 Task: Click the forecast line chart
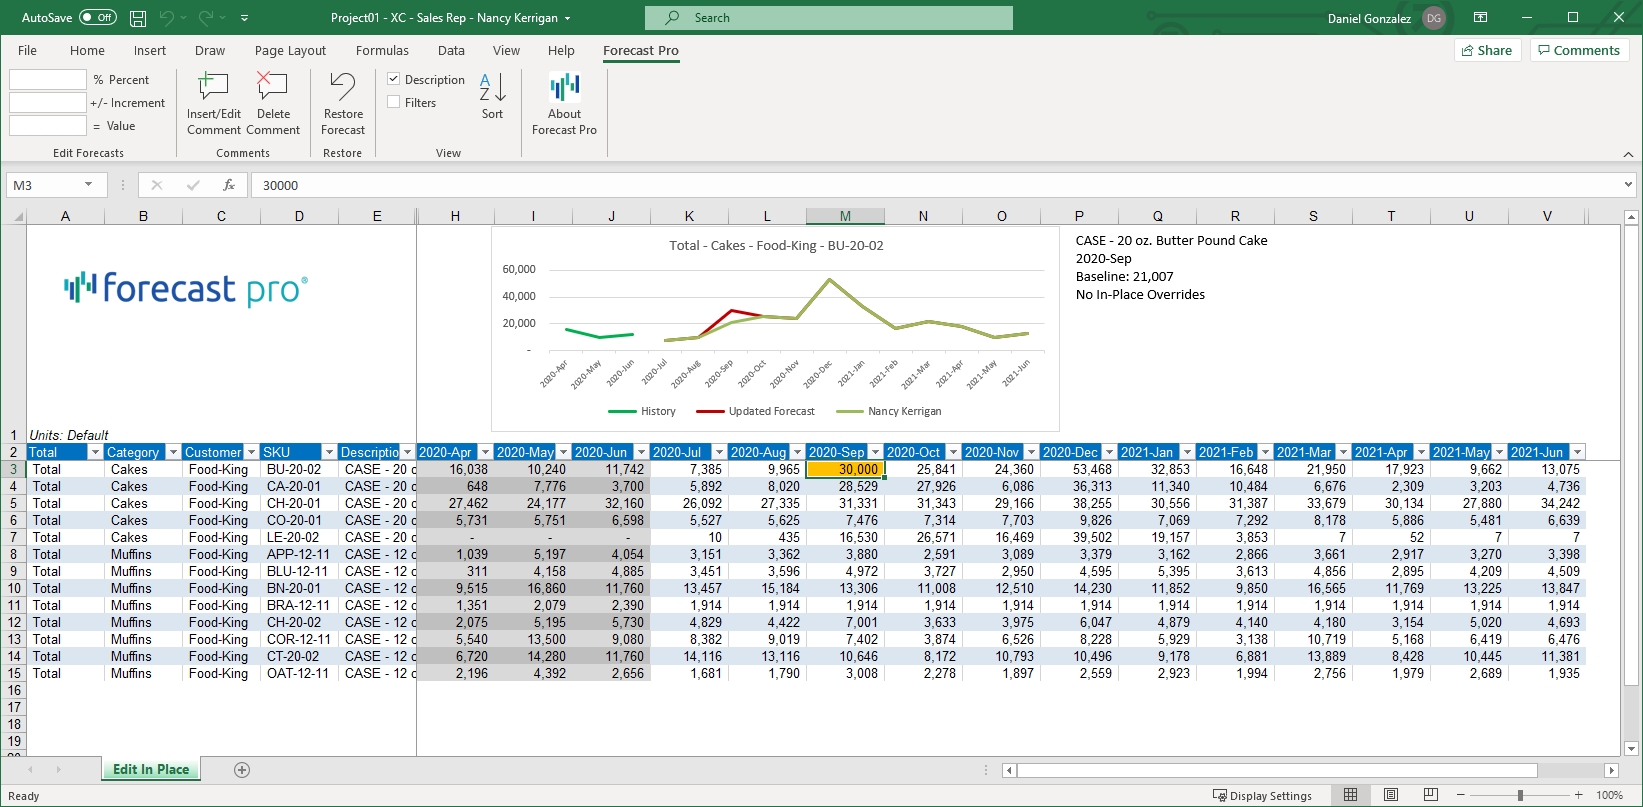pos(775,329)
